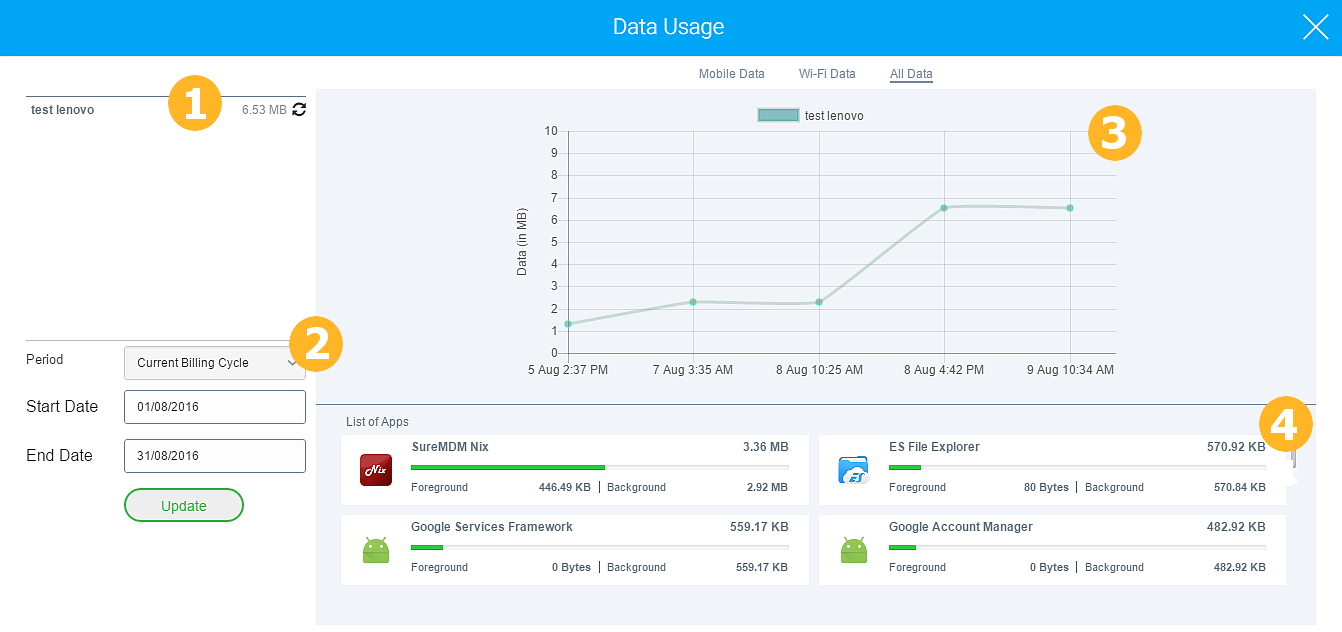Open the Start Date field picker
The height and width of the screenshot is (632, 1342).
pyautogui.click(x=214, y=407)
